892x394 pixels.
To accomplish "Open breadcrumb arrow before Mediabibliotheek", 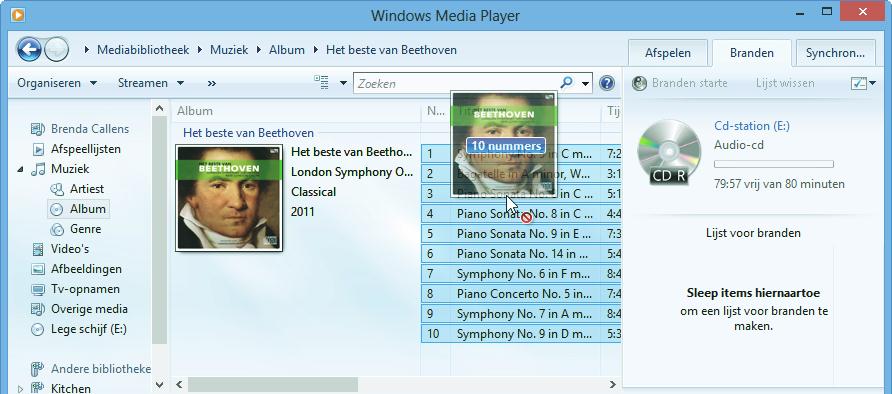I will [x=87, y=50].
